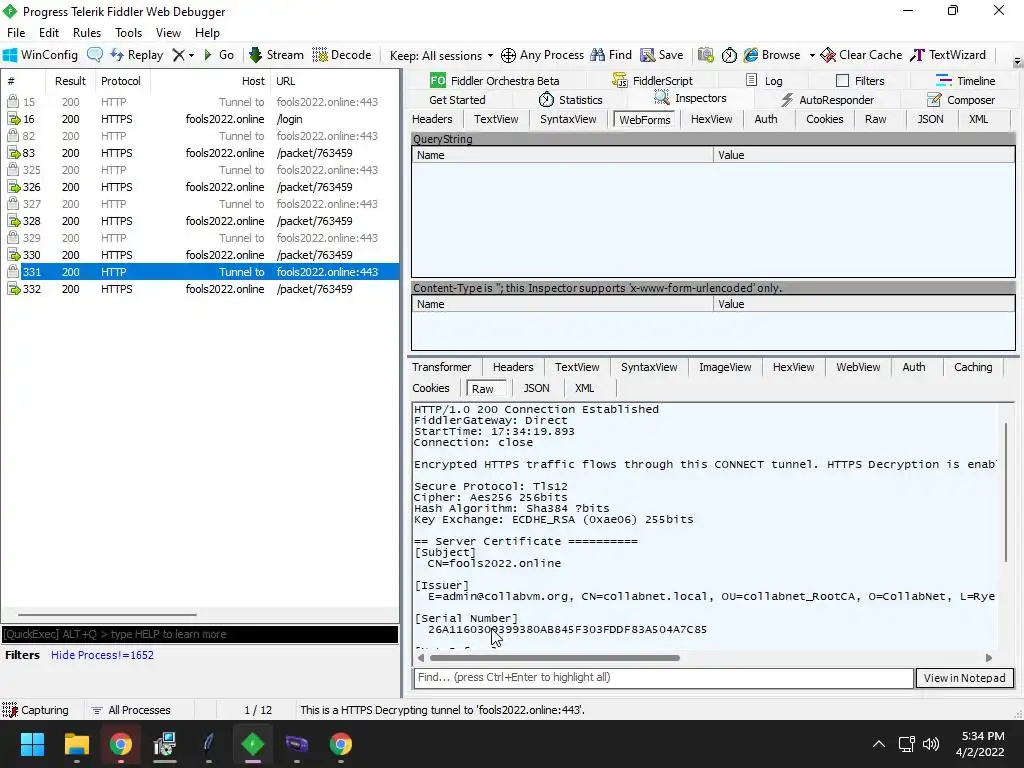Image resolution: width=1024 pixels, height=768 pixels.
Task: Open the Tools menu
Action: [x=128, y=33]
